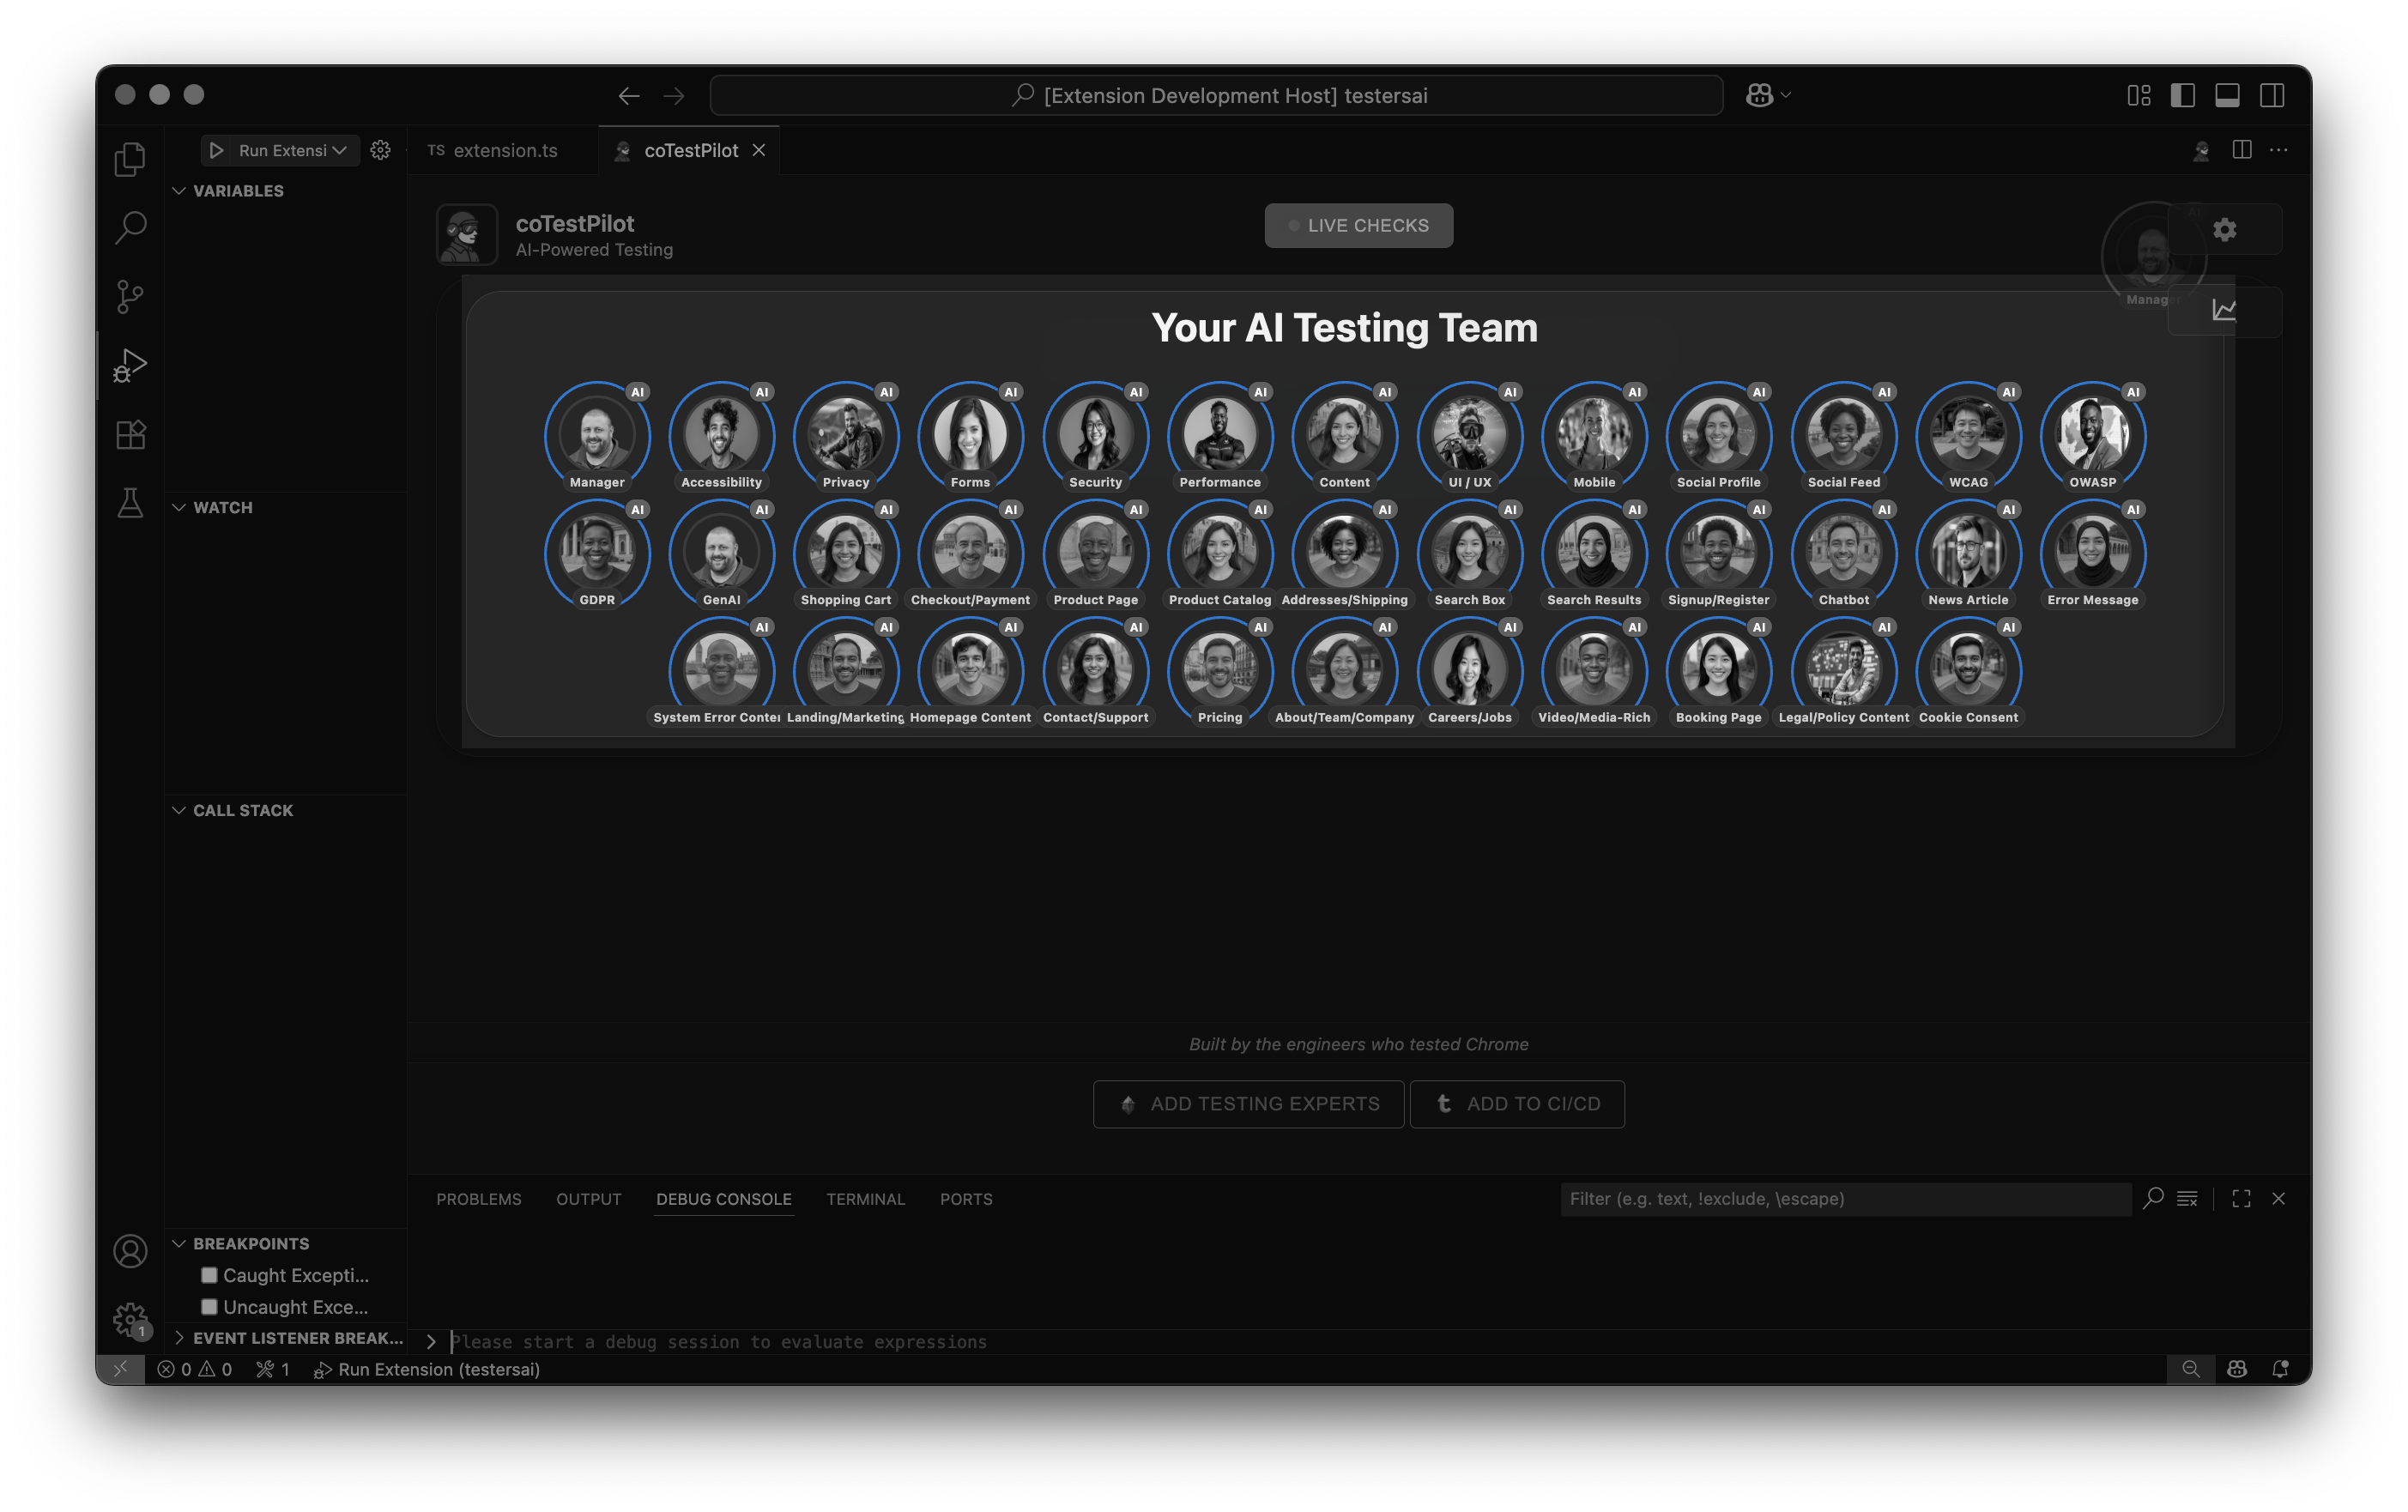Open the Run and Debug view
The height and width of the screenshot is (1512, 2408).
click(130, 365)
